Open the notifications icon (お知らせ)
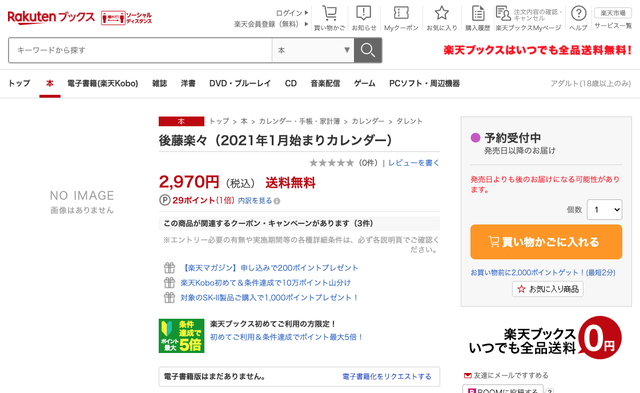Image resolution: width=640 pixels, height=393 pixels. tap(363, 13)
